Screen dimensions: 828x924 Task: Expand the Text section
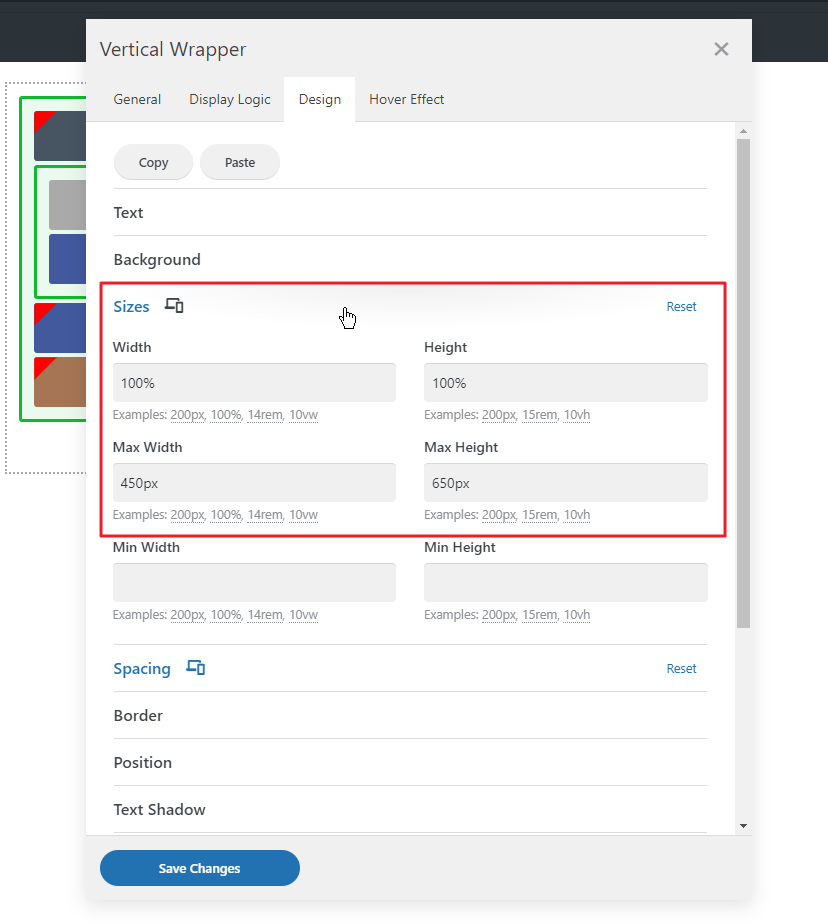(410, 213)
